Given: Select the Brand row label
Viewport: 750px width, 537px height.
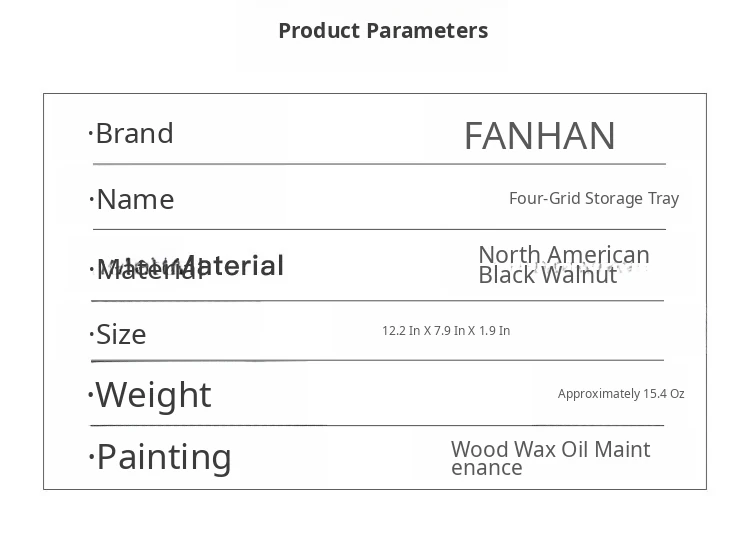Looking at the screenshot, I should [134, 134].
